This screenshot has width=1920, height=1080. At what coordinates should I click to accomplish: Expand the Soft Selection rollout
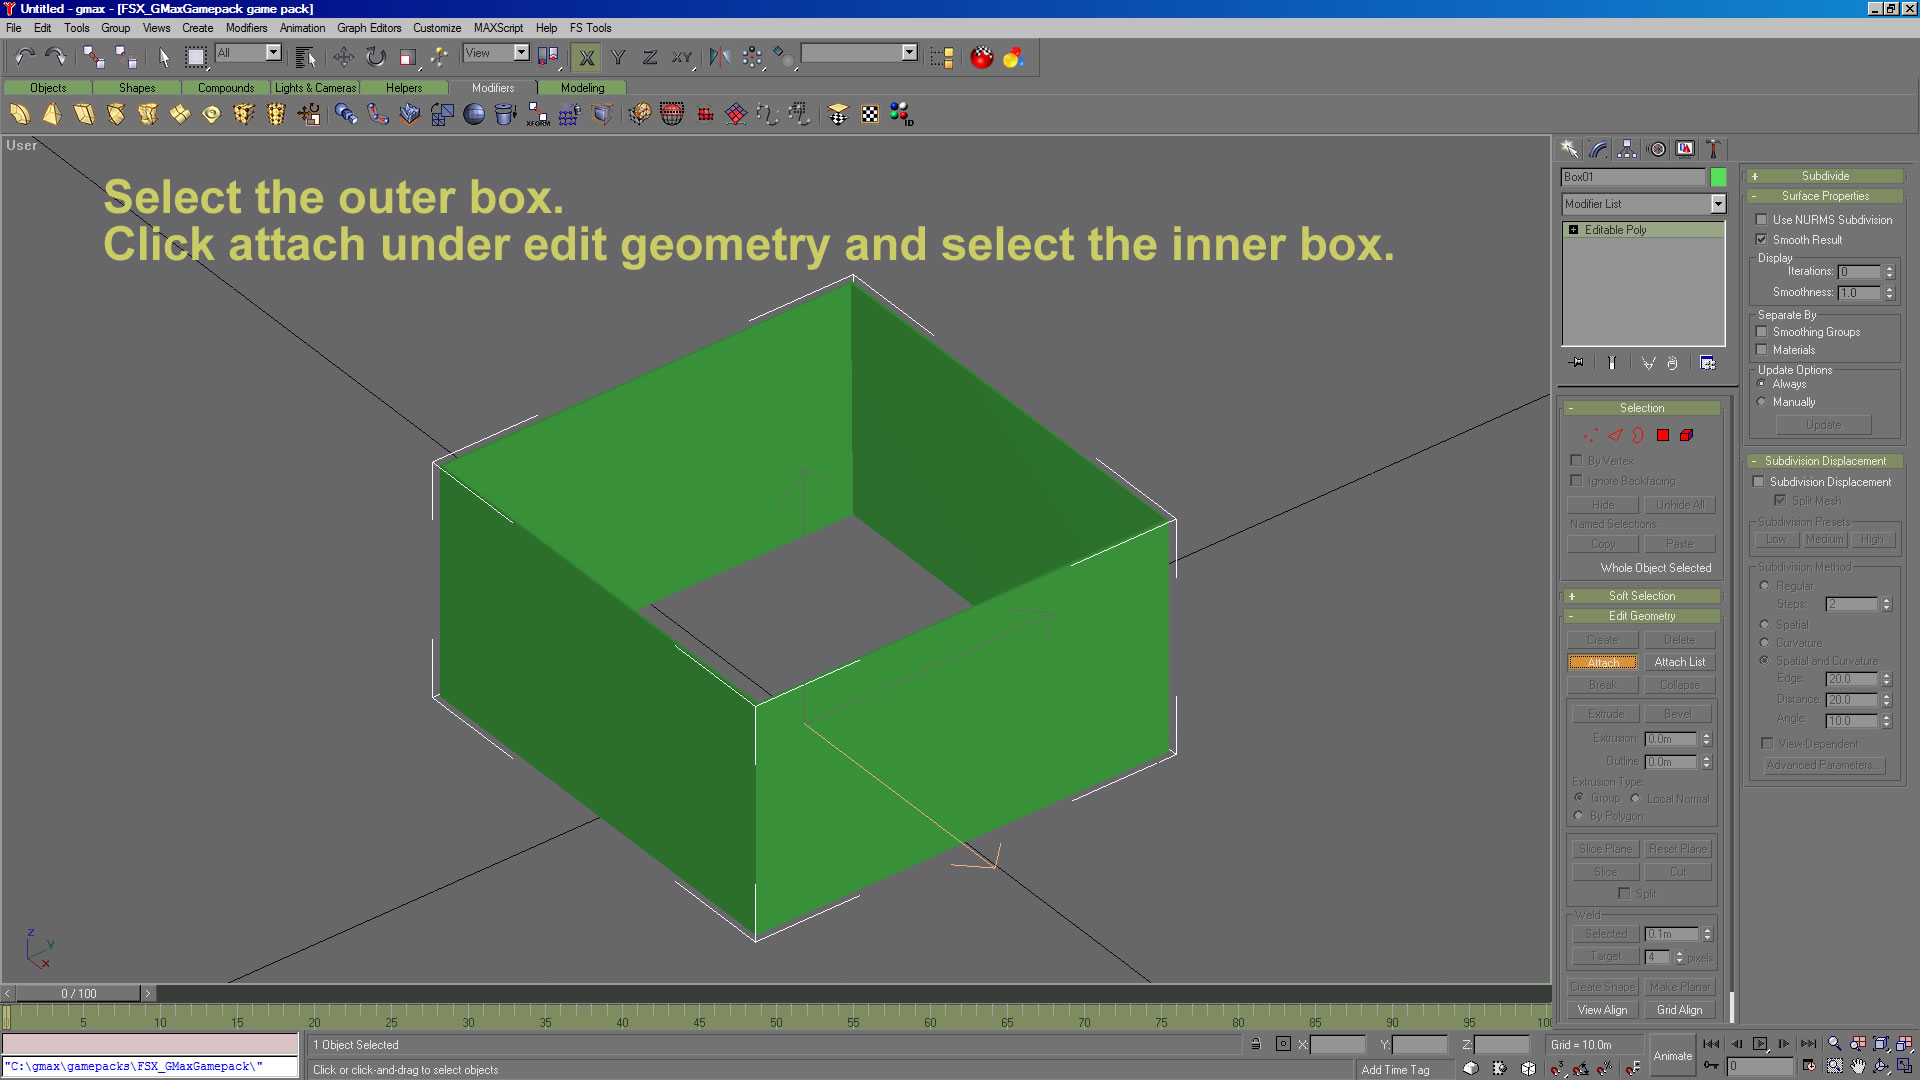[x=1641, y=596]
